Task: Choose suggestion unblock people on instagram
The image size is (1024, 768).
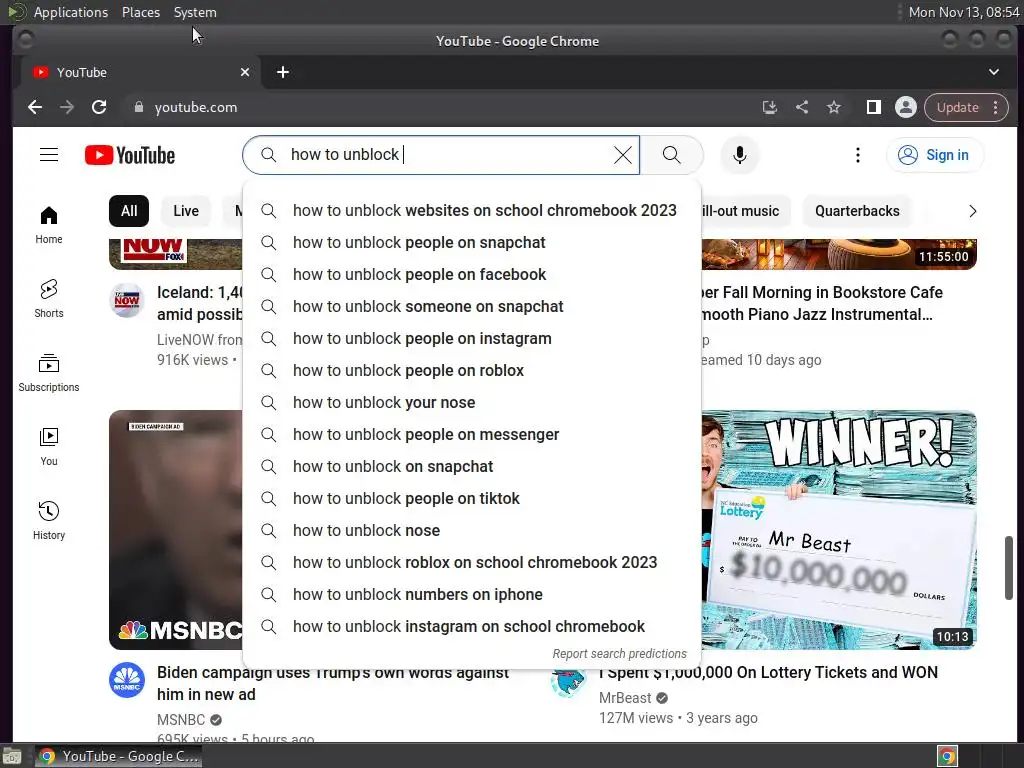Action: coord(472,338)
